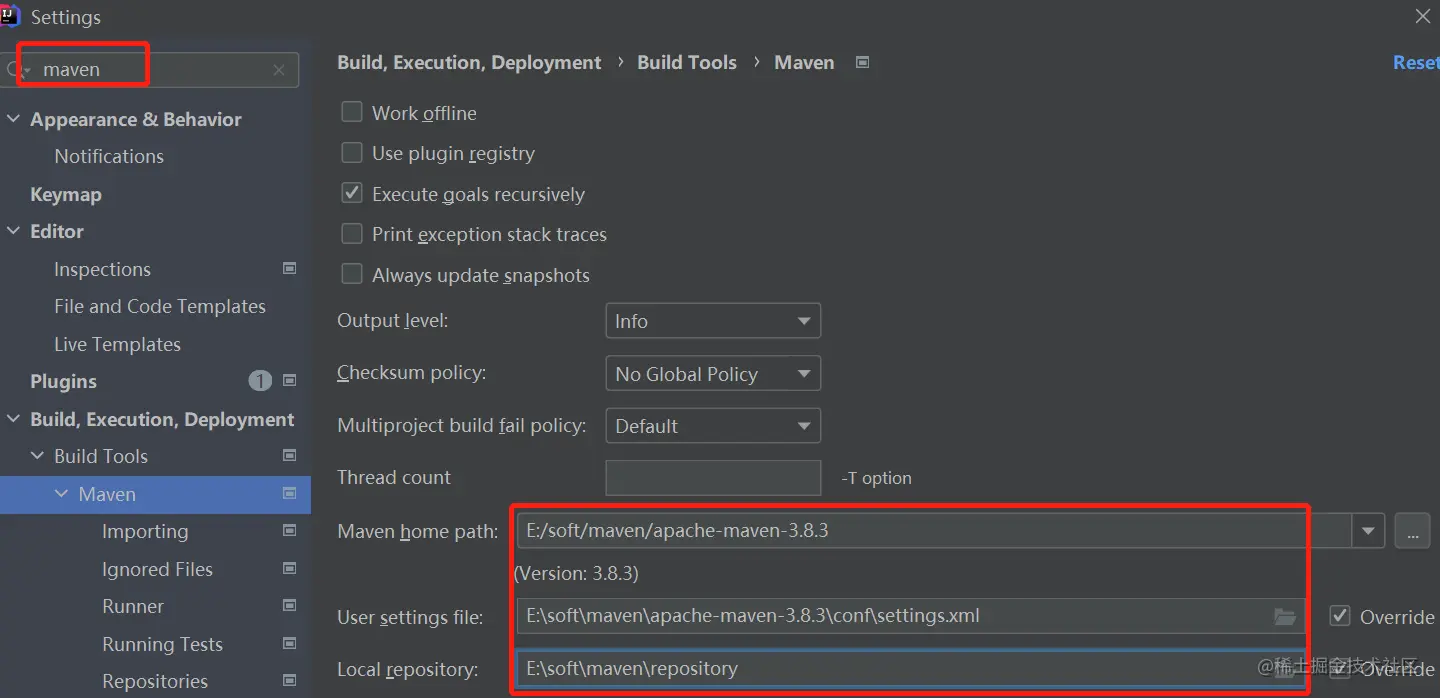Open the Output level dropdown
1440x698 pixels.
tap(713, 321)
